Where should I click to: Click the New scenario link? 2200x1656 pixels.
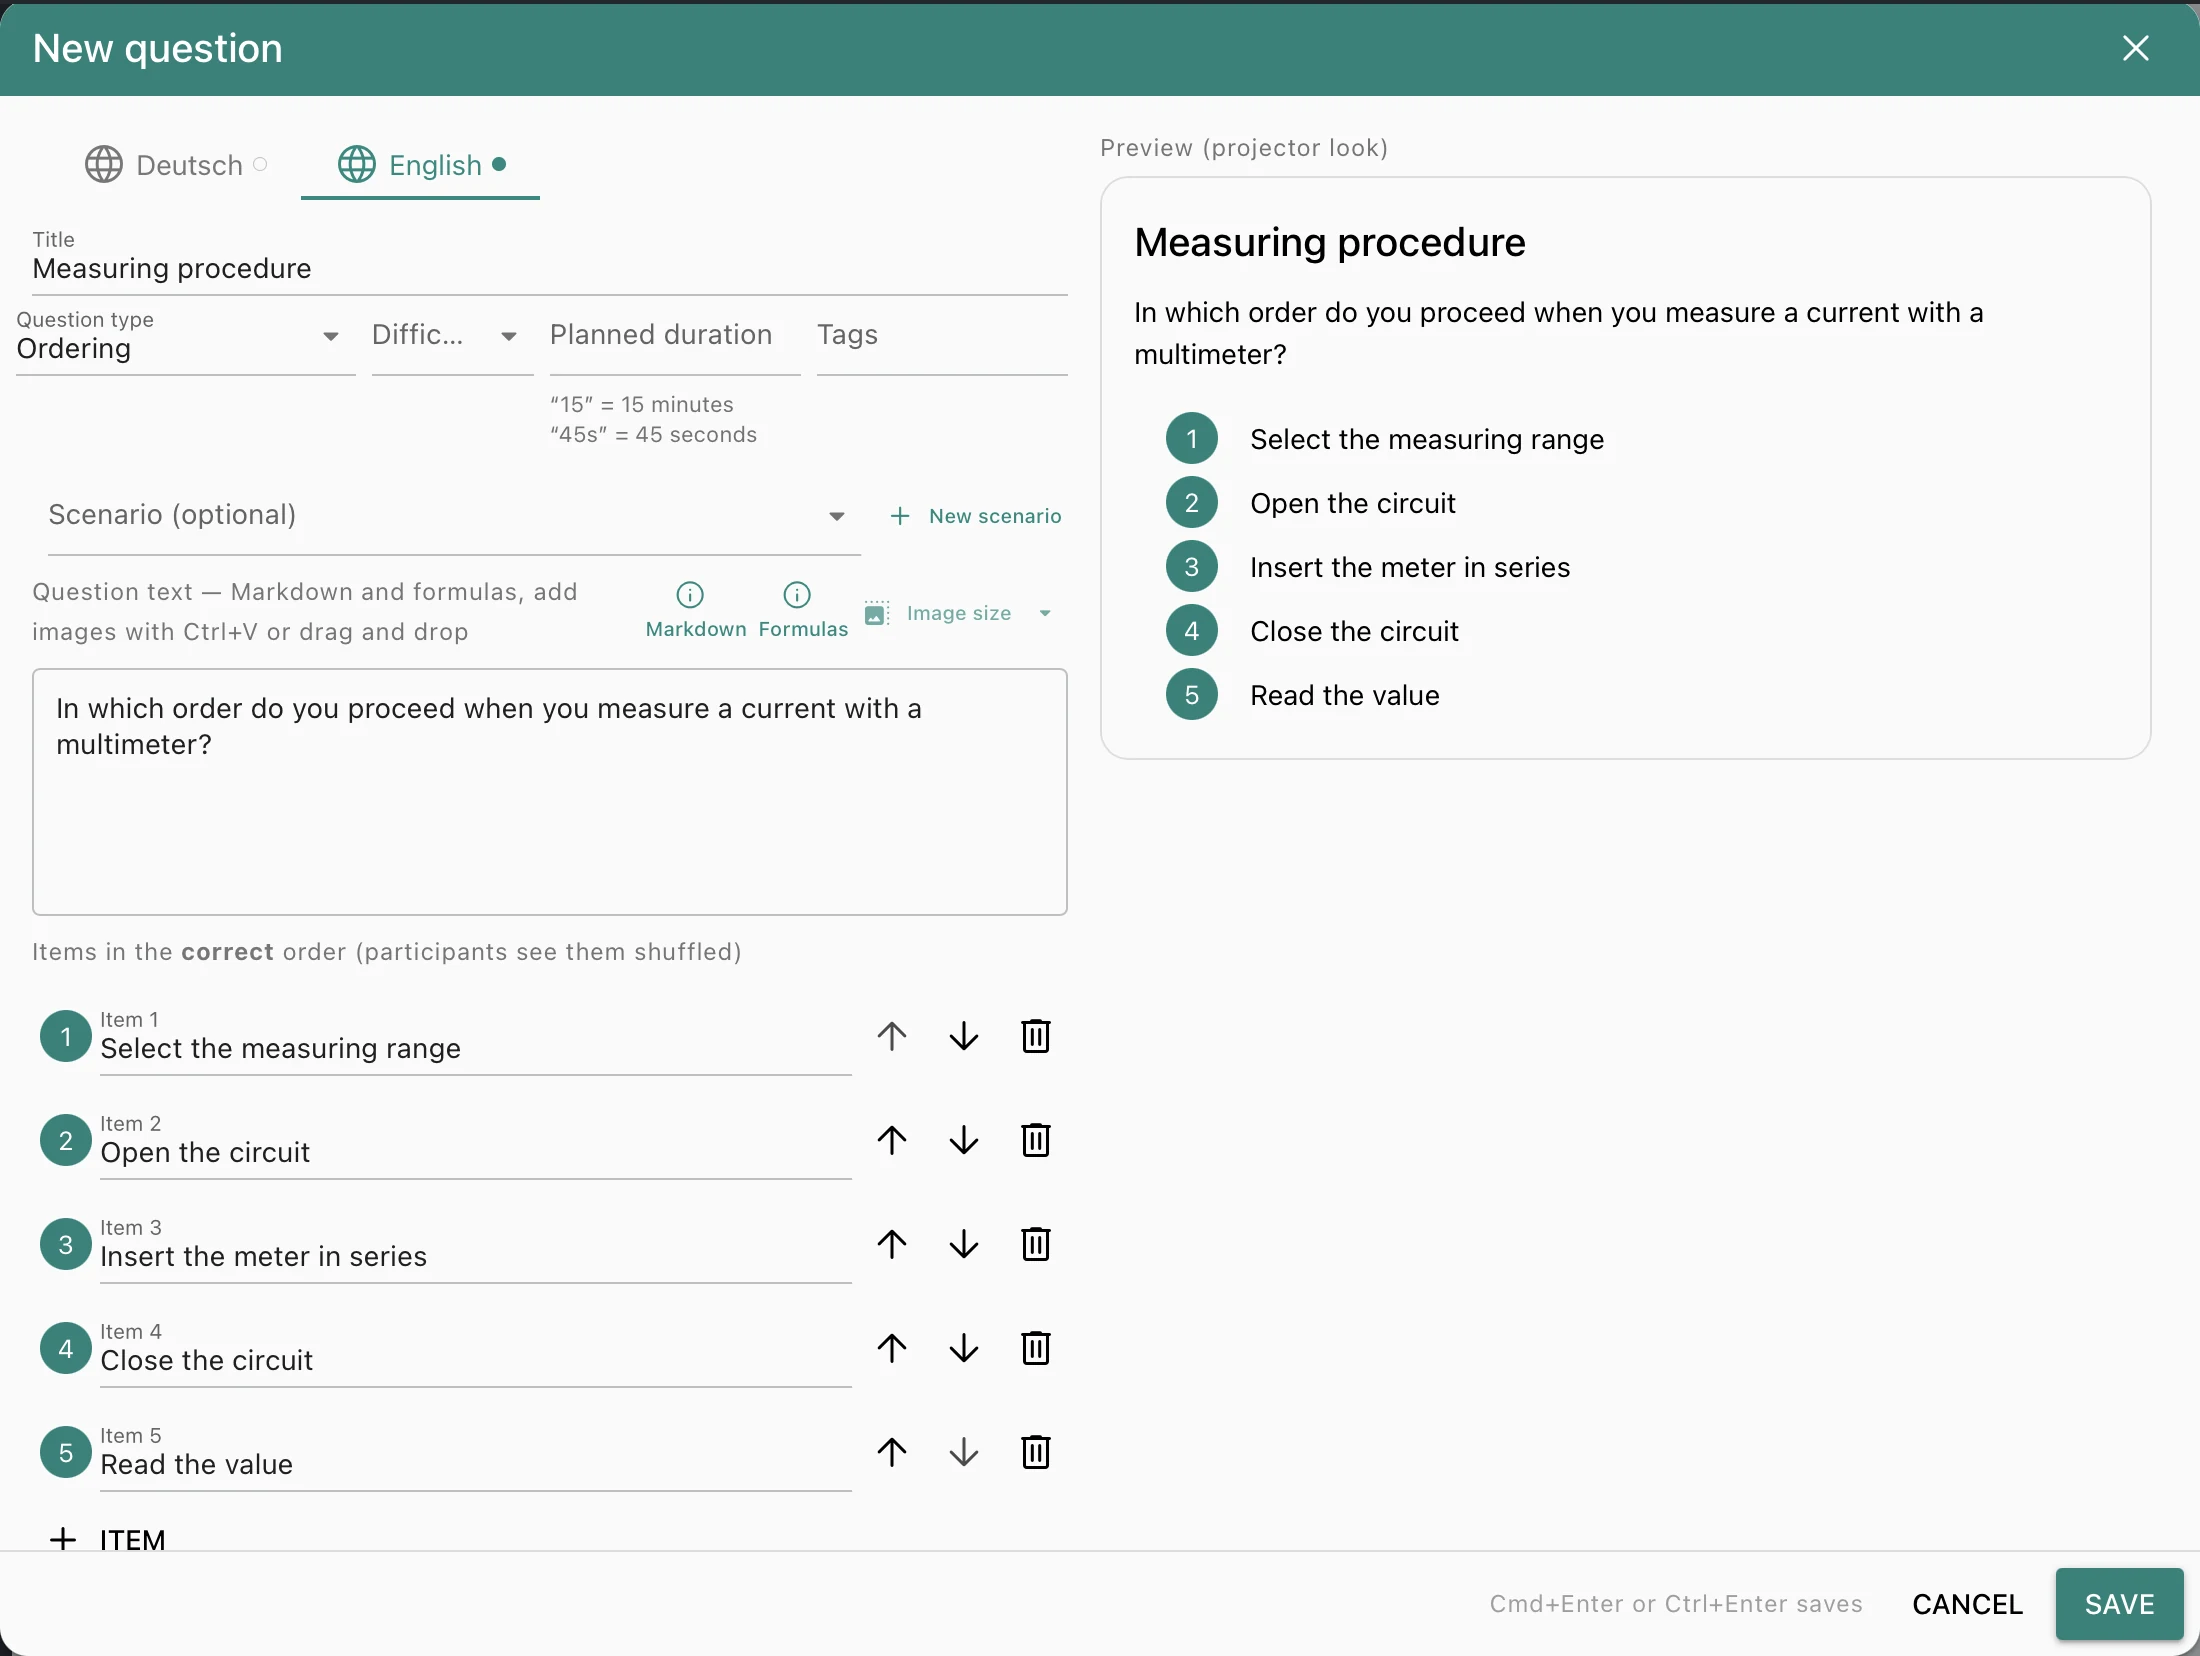(x=976, y=516)
